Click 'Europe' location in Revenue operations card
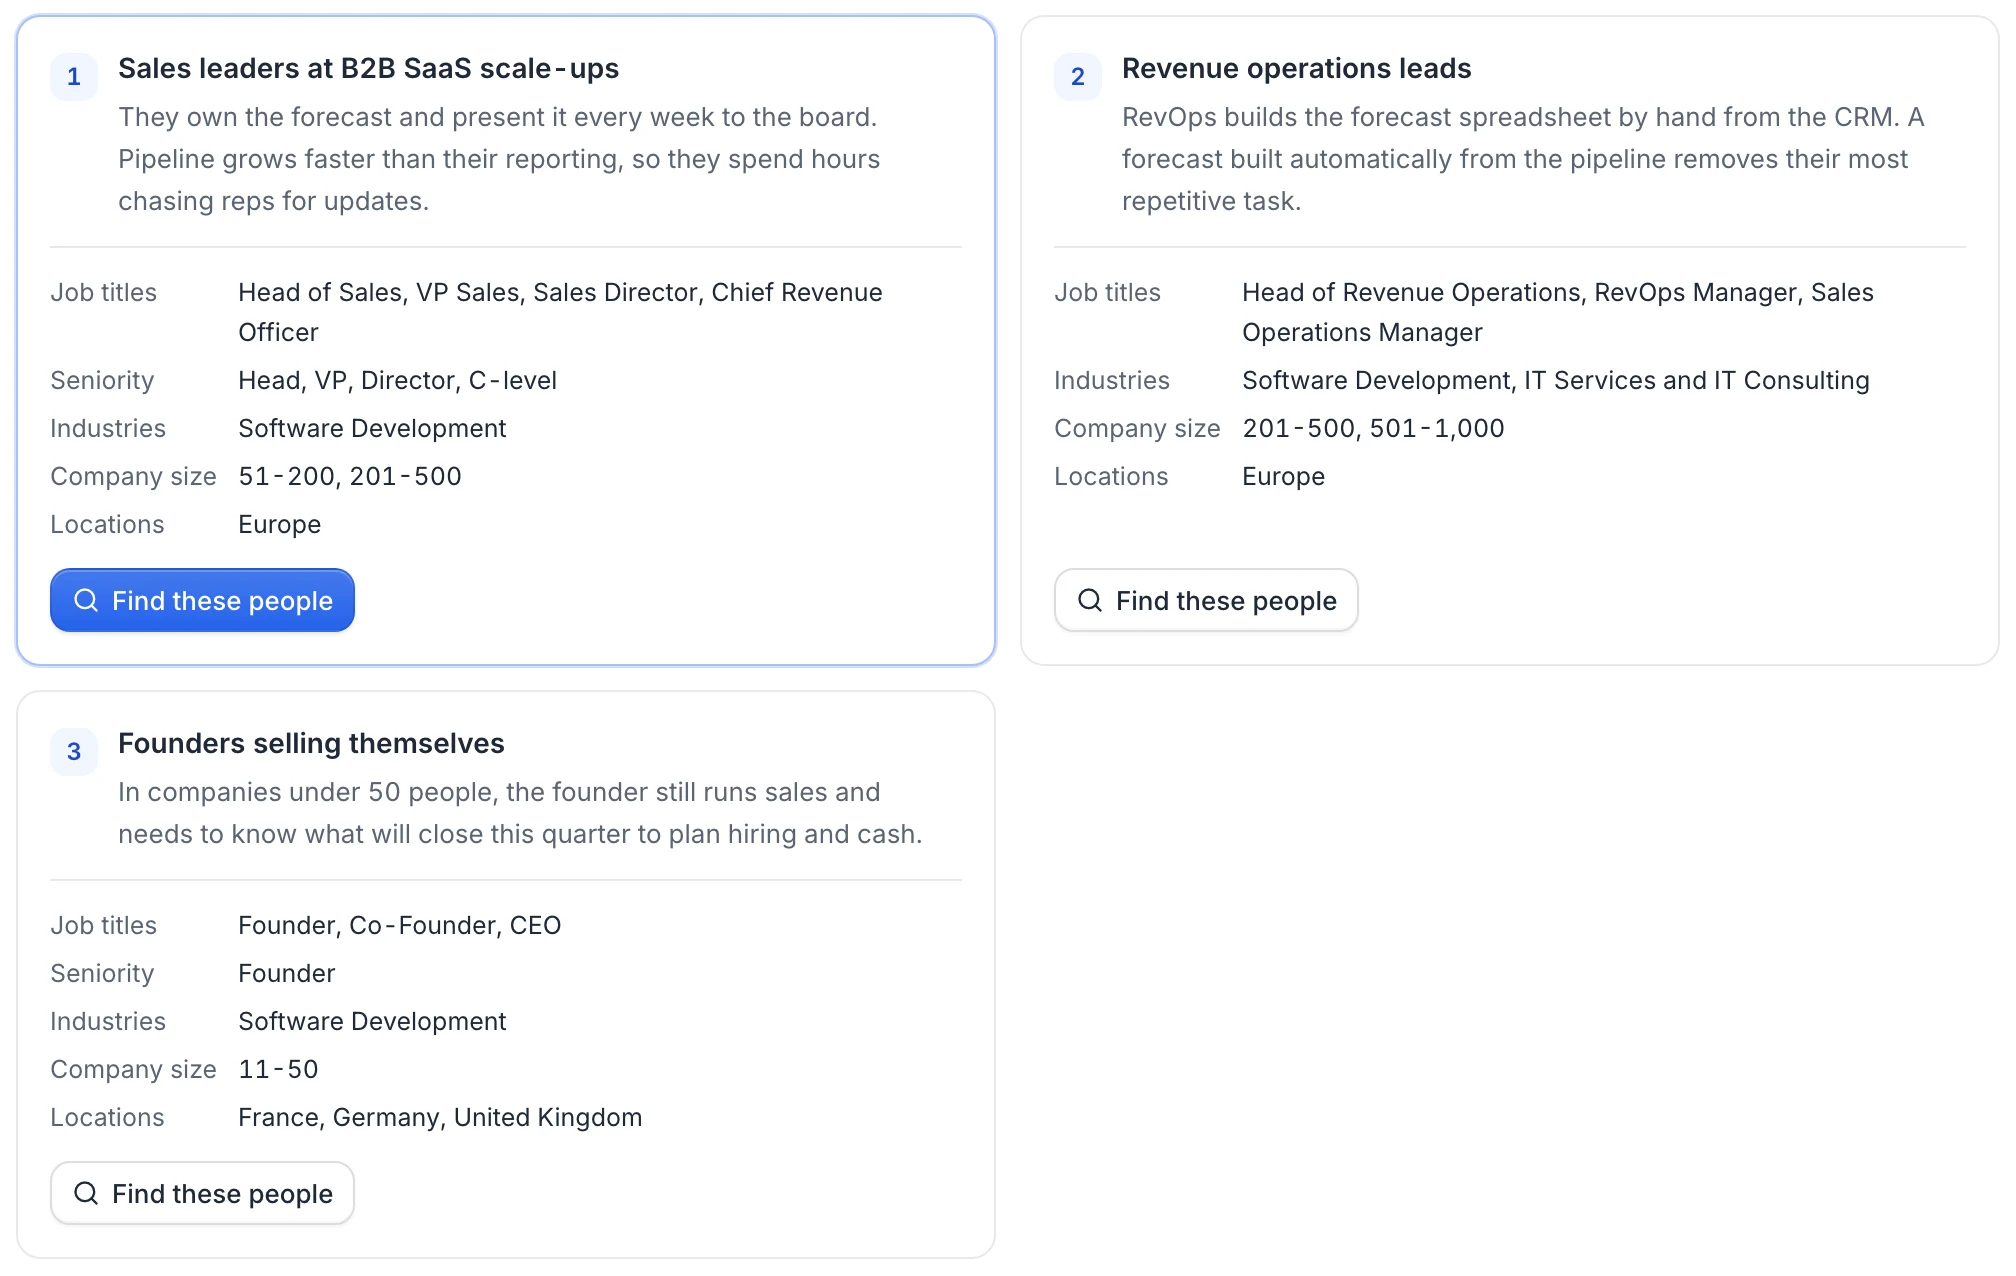Viewport: 2016px width, 1276px height. click(1283, 476)
